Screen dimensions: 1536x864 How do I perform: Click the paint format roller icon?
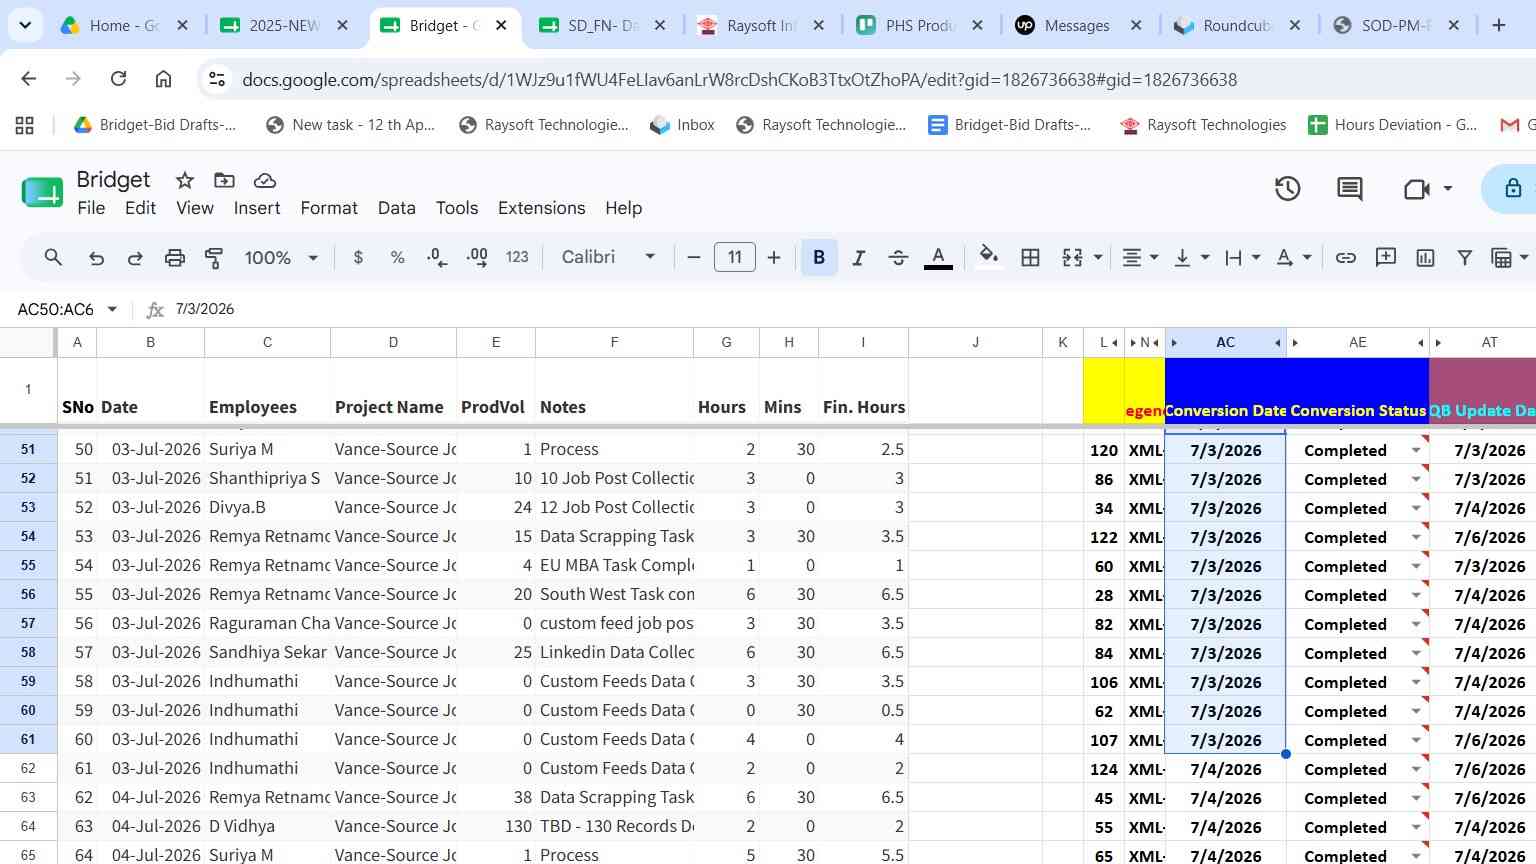click(214, 258)
